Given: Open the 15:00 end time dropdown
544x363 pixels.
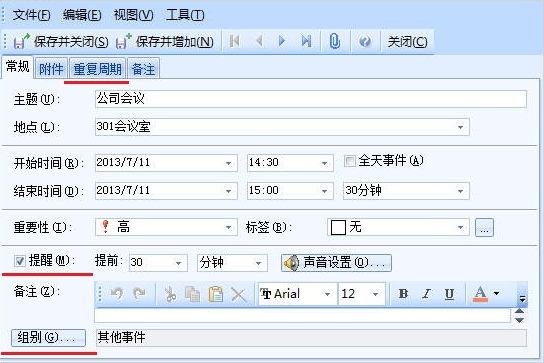Looking at the screenshot, I should click(x=324, y=191).
